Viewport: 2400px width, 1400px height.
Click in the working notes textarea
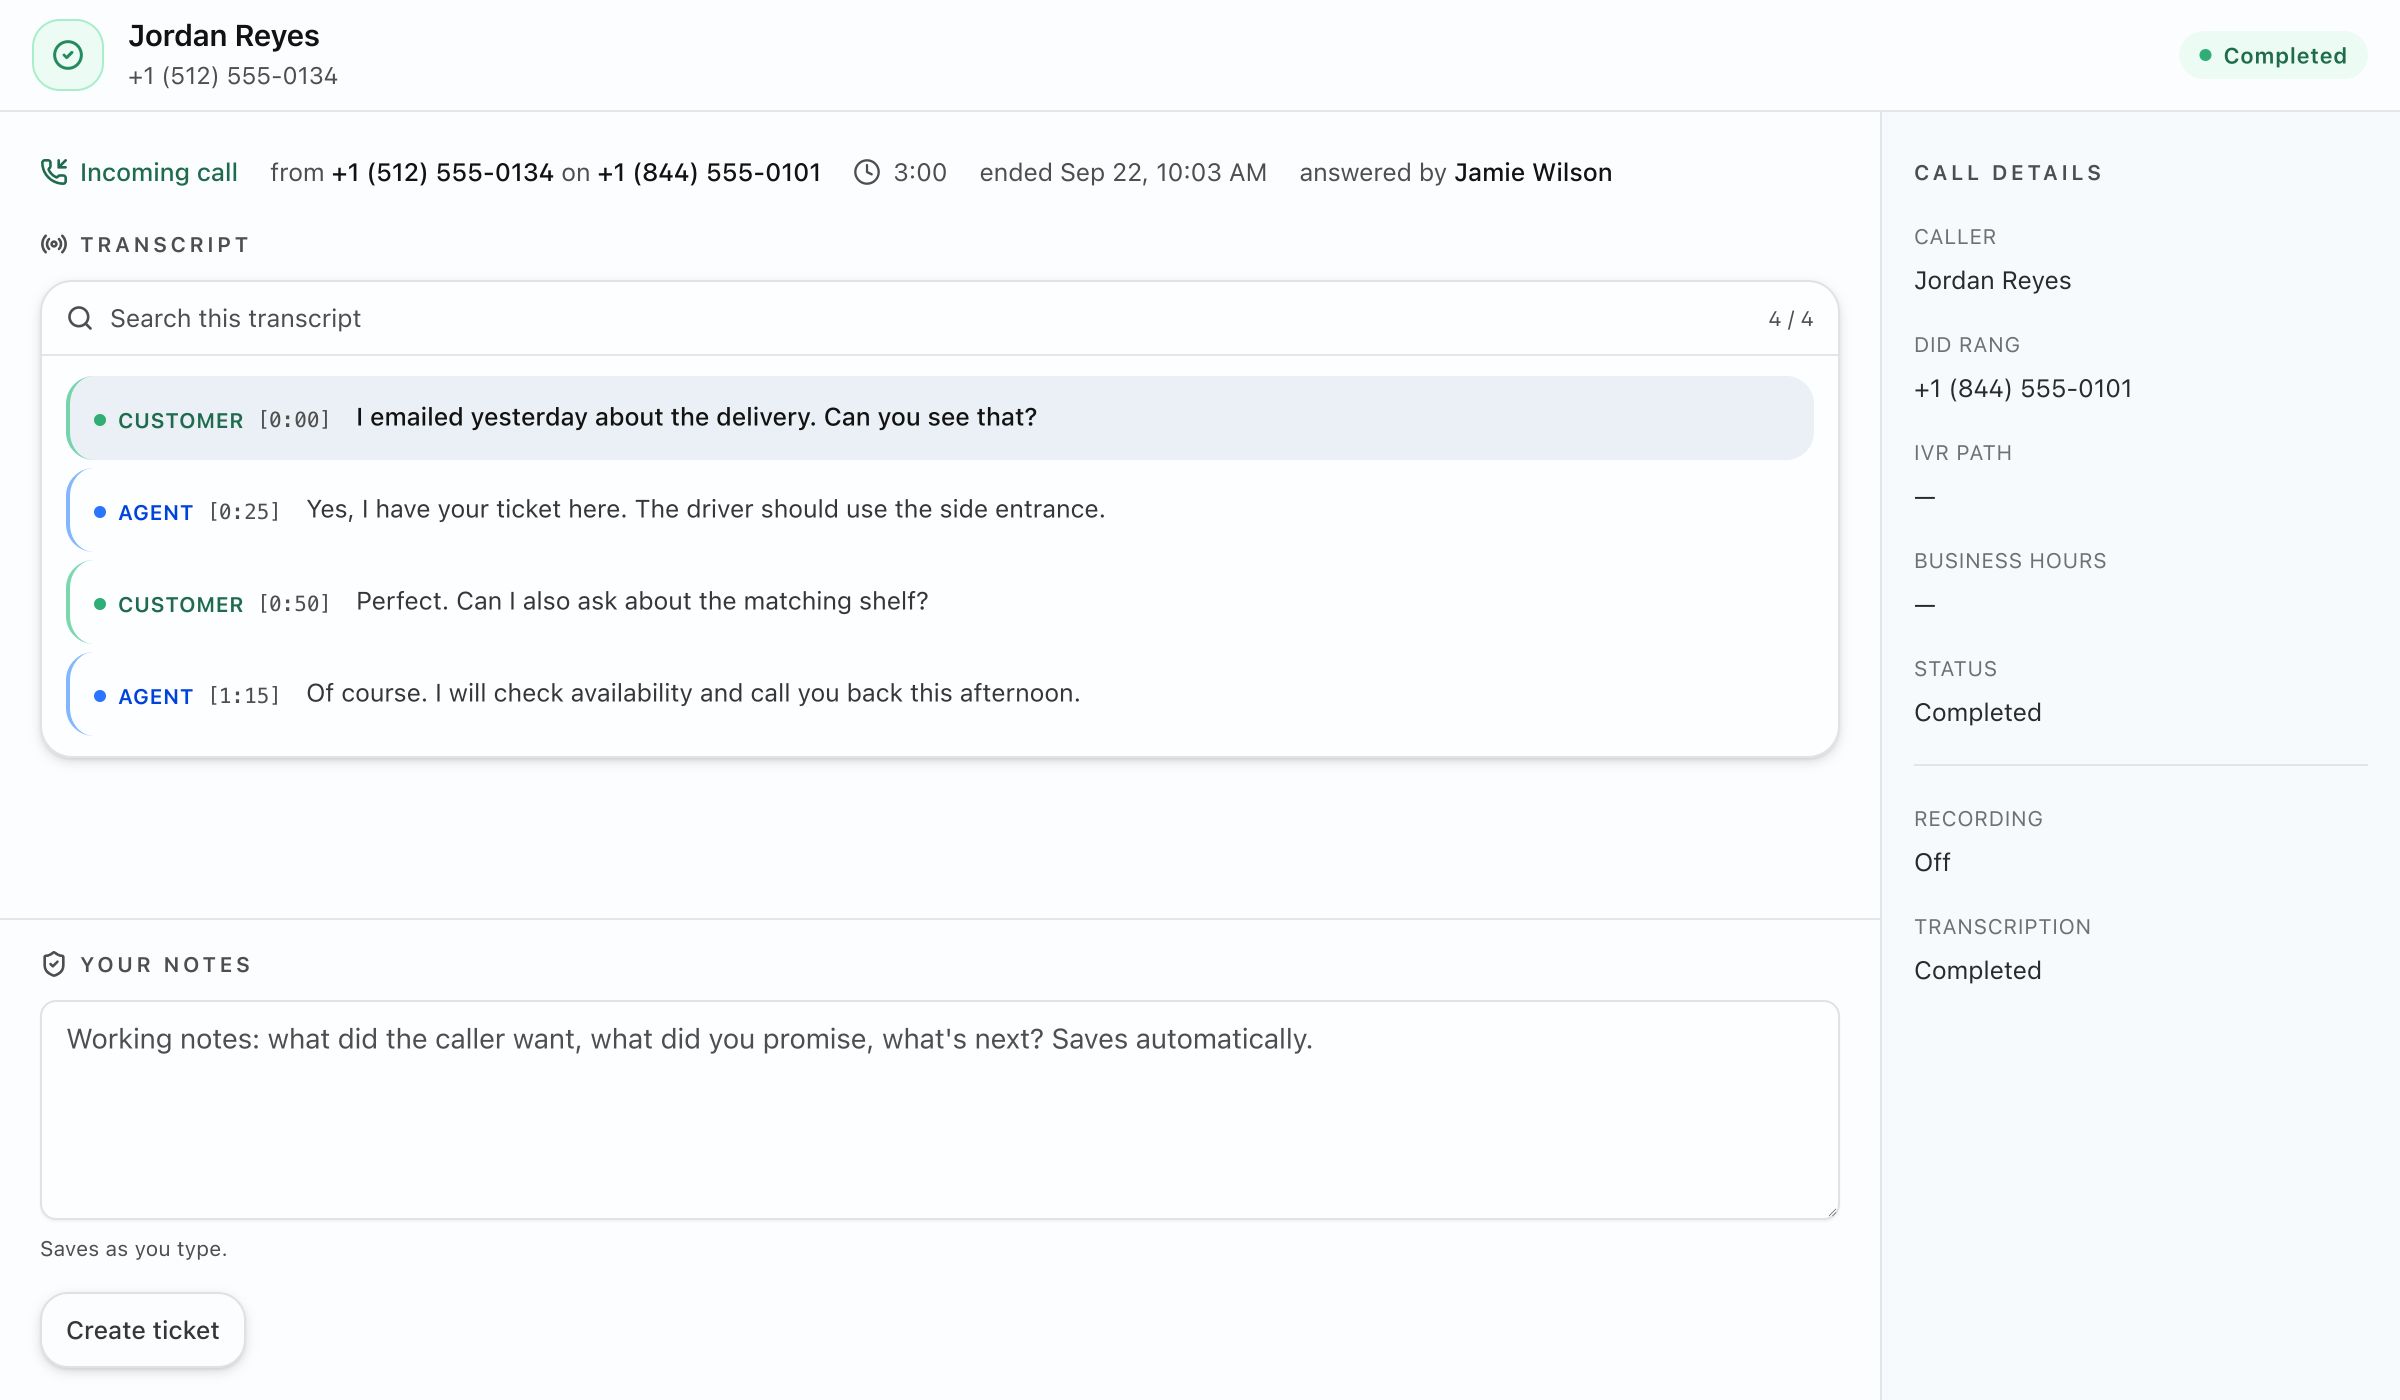(x=940, y=1110)
